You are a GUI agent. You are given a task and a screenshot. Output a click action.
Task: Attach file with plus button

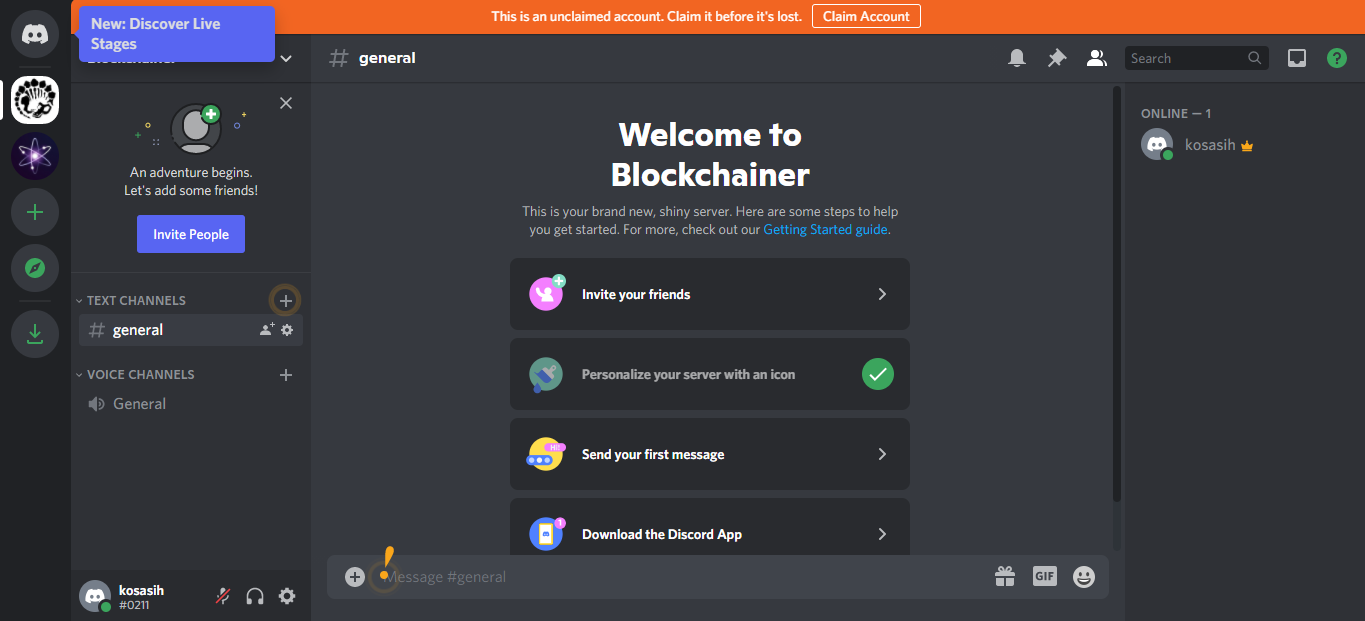(x=355, y=577)
